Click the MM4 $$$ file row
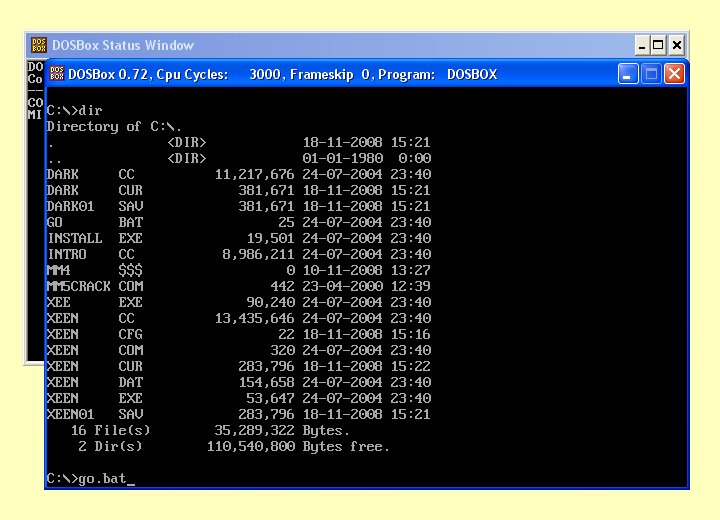 [239, 270]
